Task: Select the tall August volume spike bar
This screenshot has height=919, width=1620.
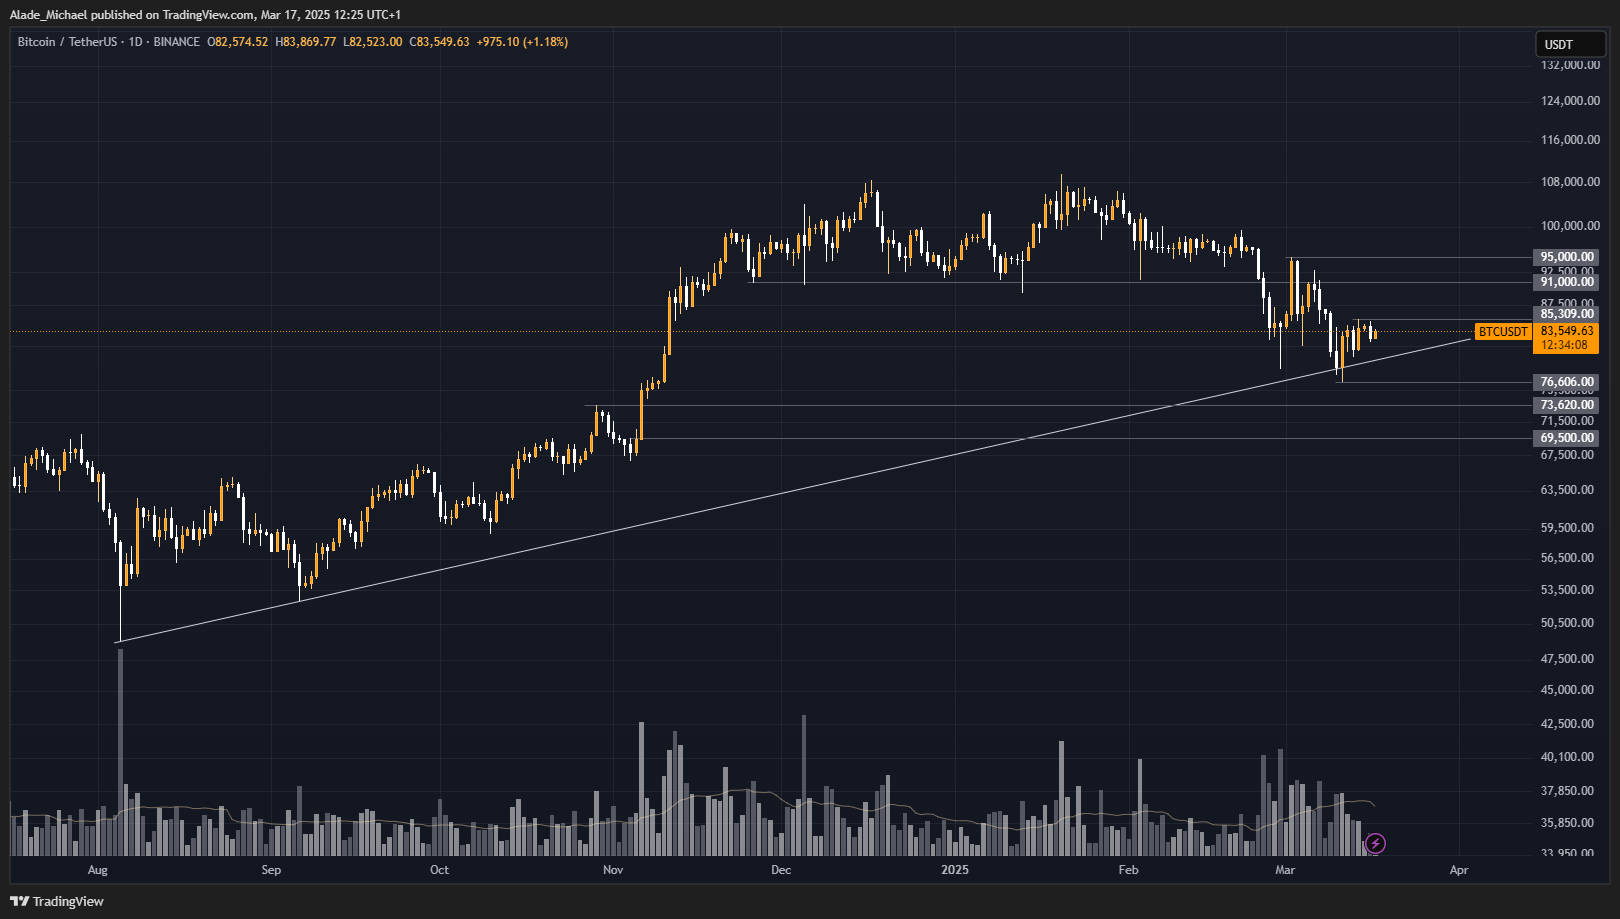Action: coord(121,752)
